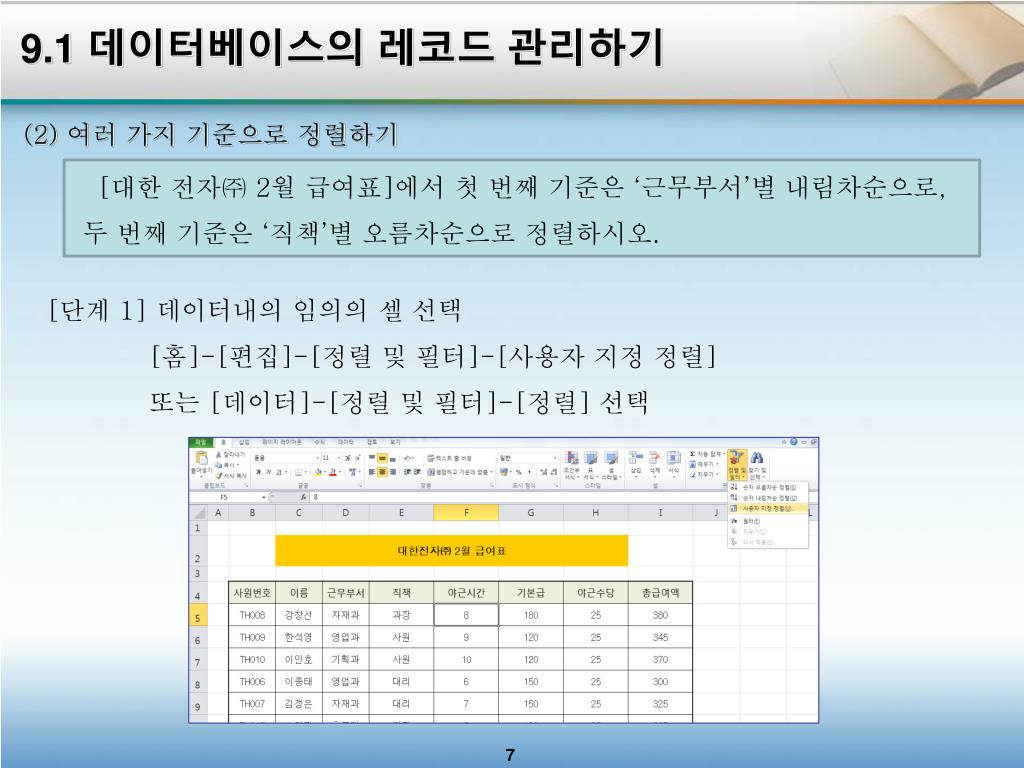
Task: Click the decrease font size icon
Action: coord(358,458)
